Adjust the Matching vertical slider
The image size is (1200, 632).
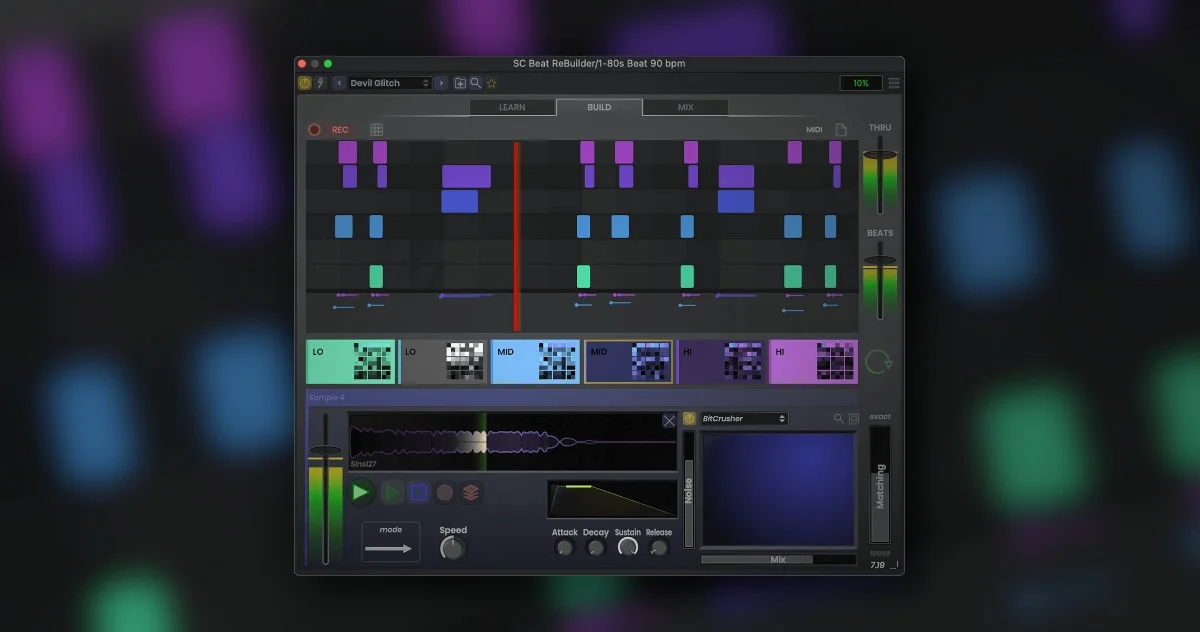click(880, 486)
